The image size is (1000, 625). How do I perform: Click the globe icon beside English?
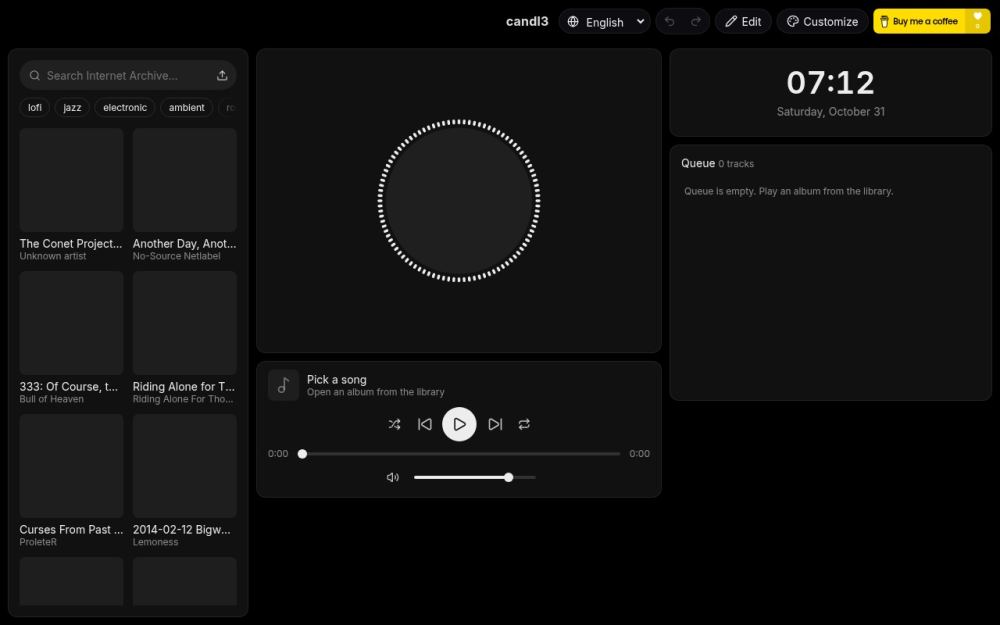[573, 22]
